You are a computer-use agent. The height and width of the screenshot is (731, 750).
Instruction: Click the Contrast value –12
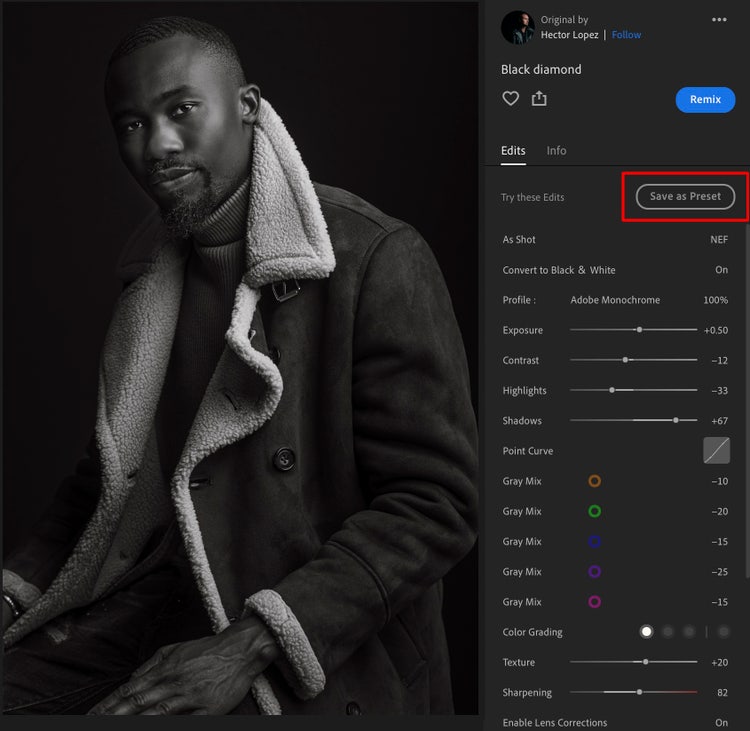click(719, 360)
